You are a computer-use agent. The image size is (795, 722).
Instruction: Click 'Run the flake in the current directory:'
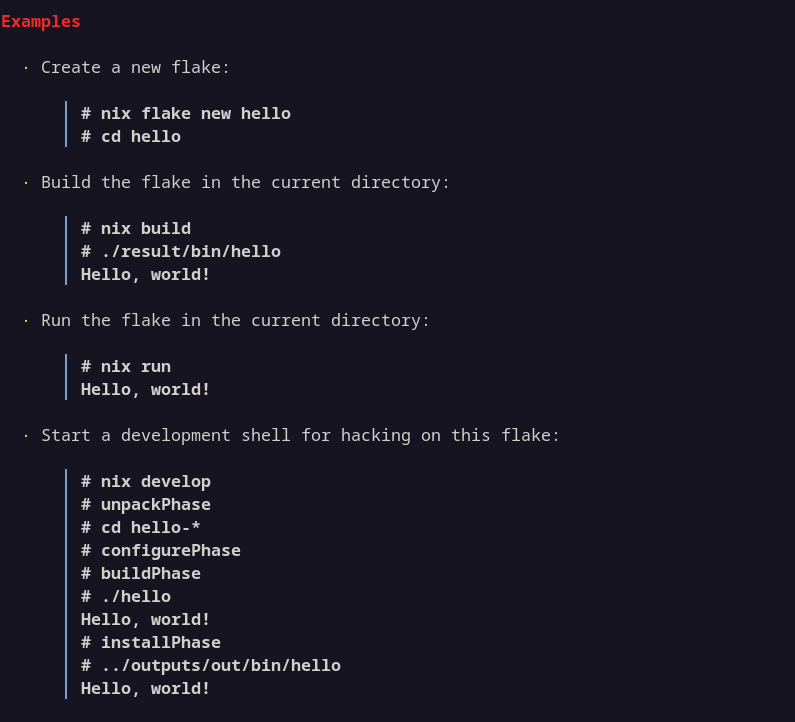235,320
